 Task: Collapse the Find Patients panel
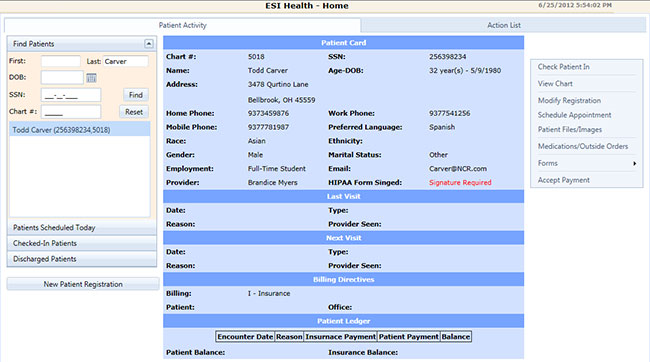(148, 44)
